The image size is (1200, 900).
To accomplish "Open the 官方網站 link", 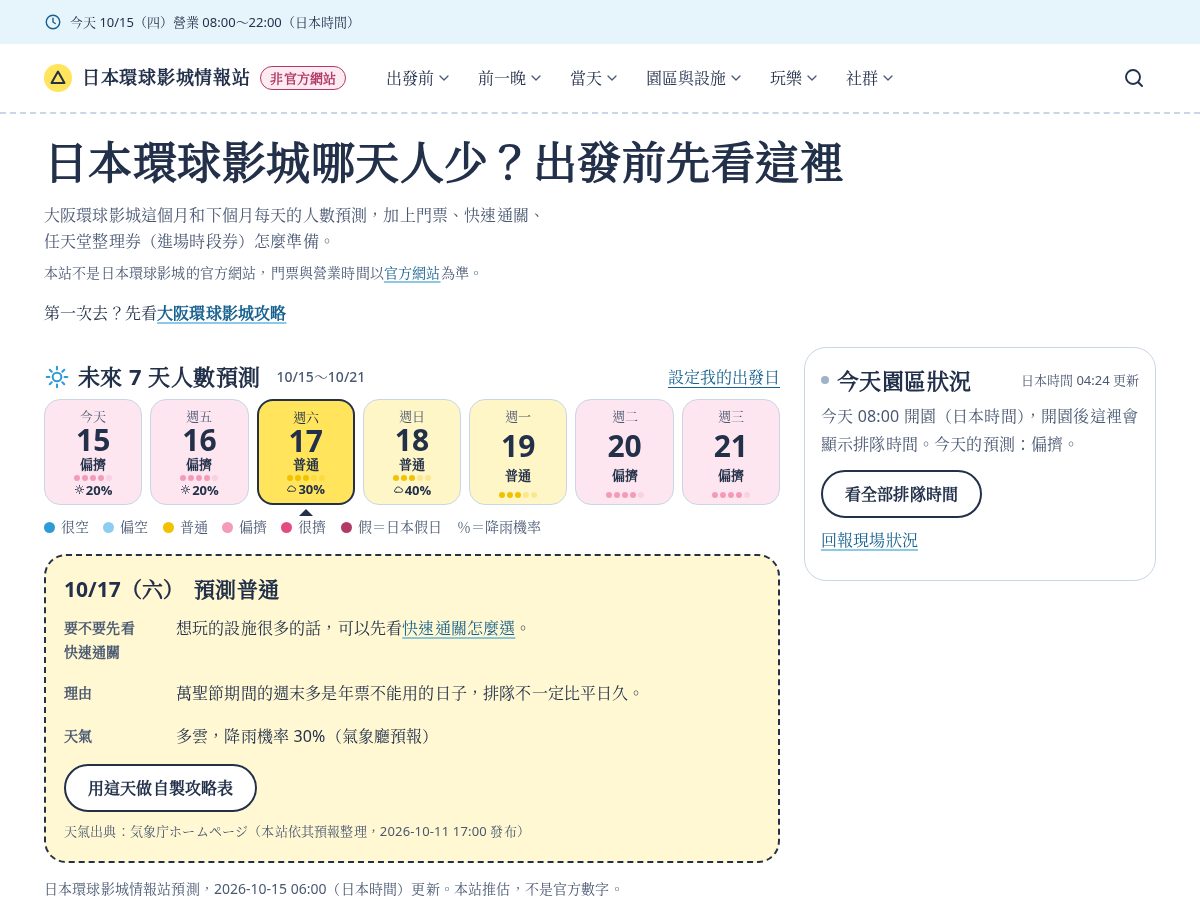I will coord(412,273).
